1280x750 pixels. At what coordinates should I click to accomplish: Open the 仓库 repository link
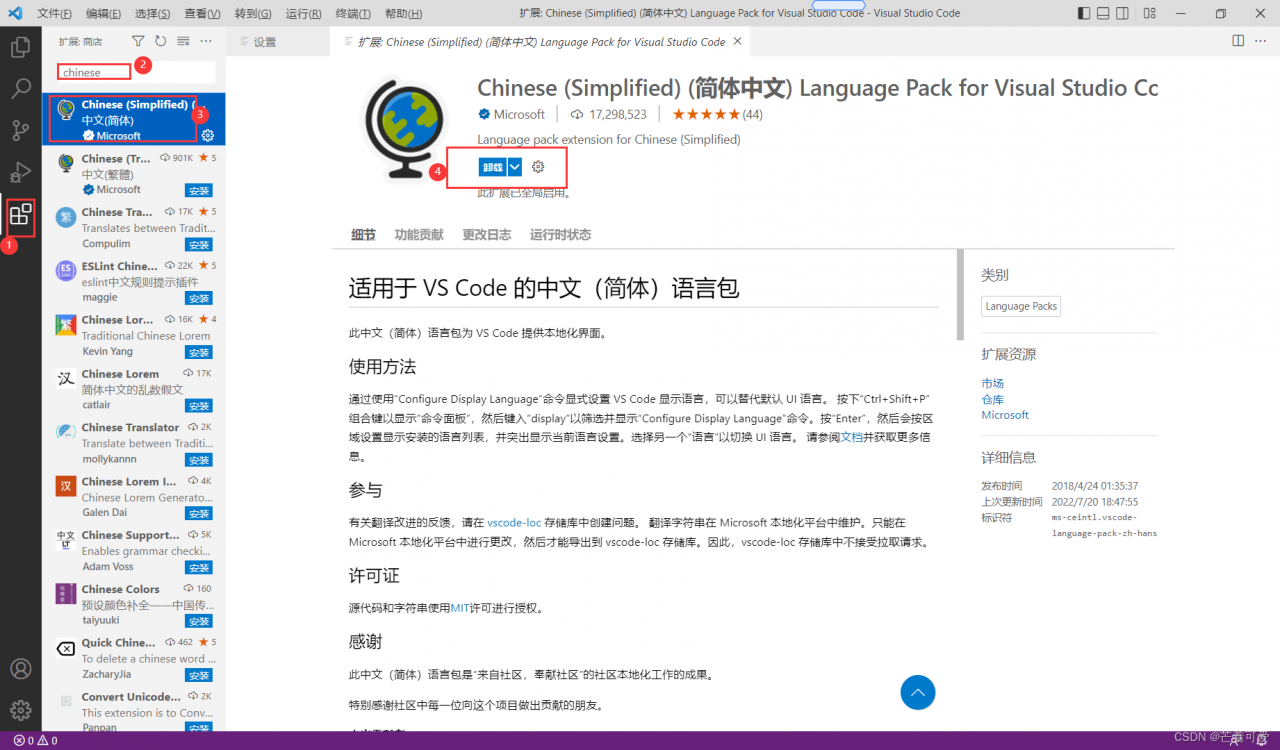coord(992,399)
